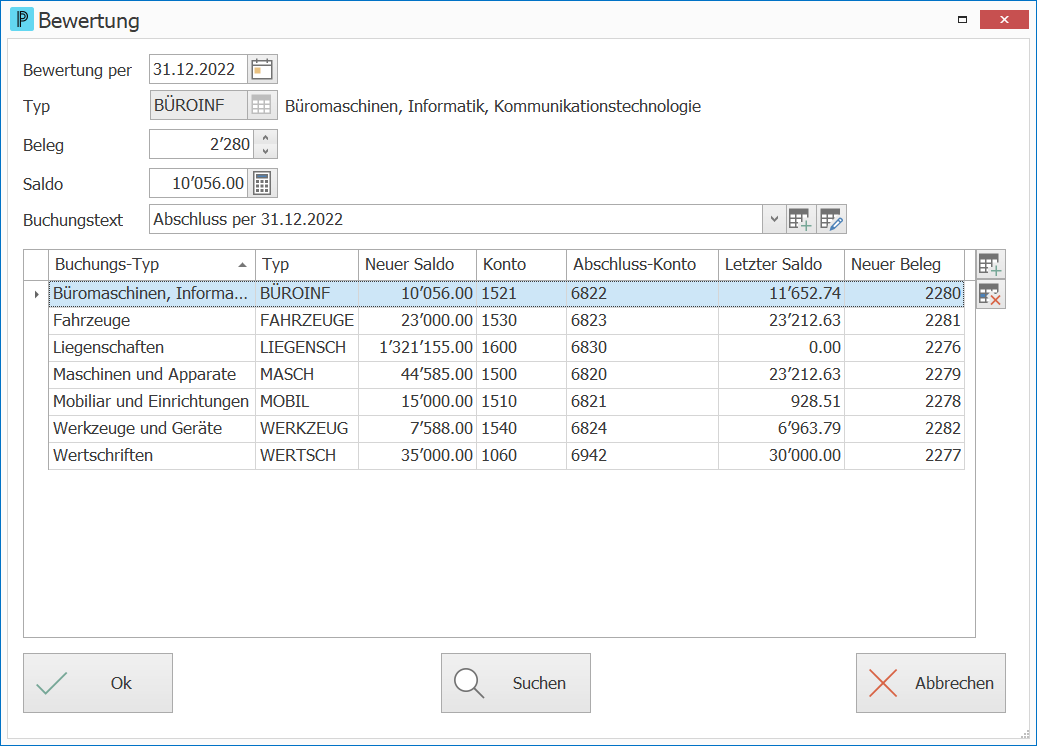The width and height of the screenshot is (1037, 746).
Task: Click the Konto cell 1521
Action: tap(521, 294)
